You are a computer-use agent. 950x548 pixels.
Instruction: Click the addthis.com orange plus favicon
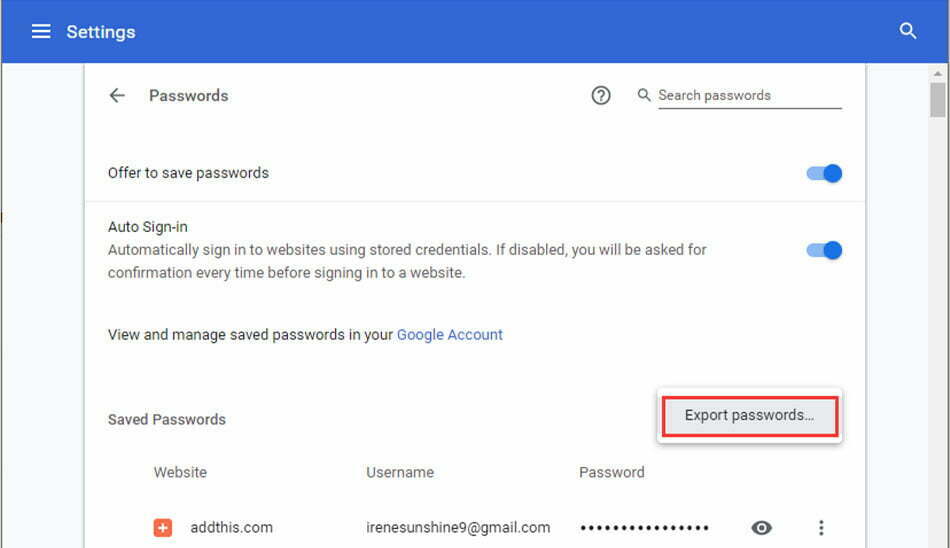(162, 527)
